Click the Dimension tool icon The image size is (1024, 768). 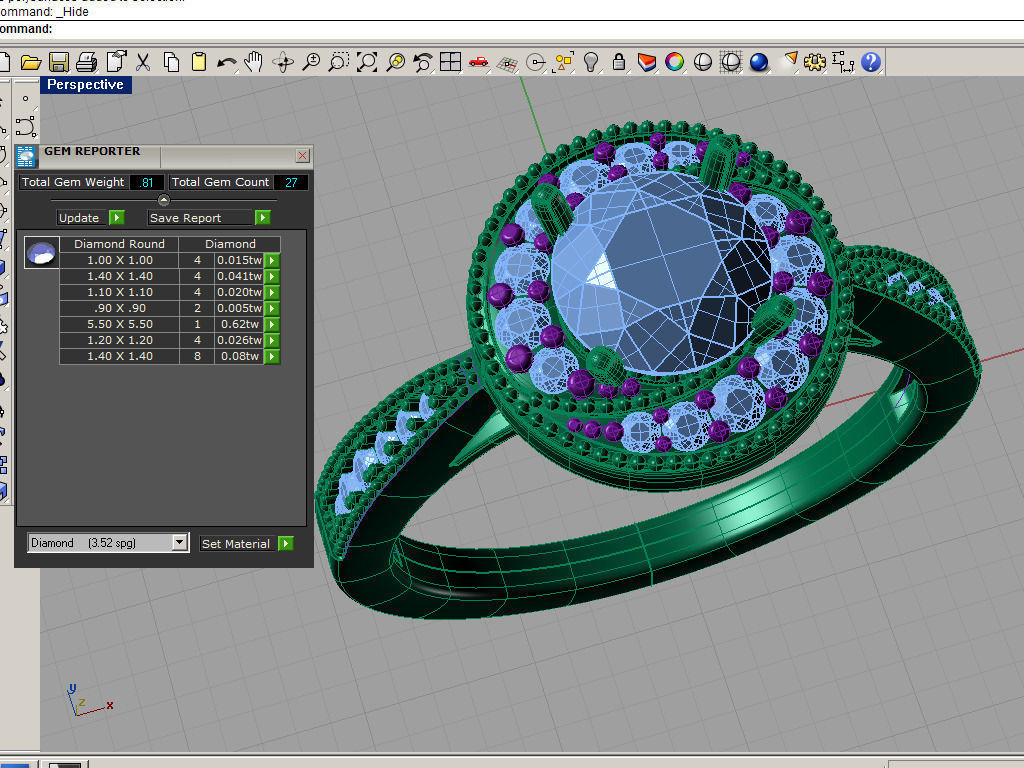pyautogui.click(x=842, y=62)
